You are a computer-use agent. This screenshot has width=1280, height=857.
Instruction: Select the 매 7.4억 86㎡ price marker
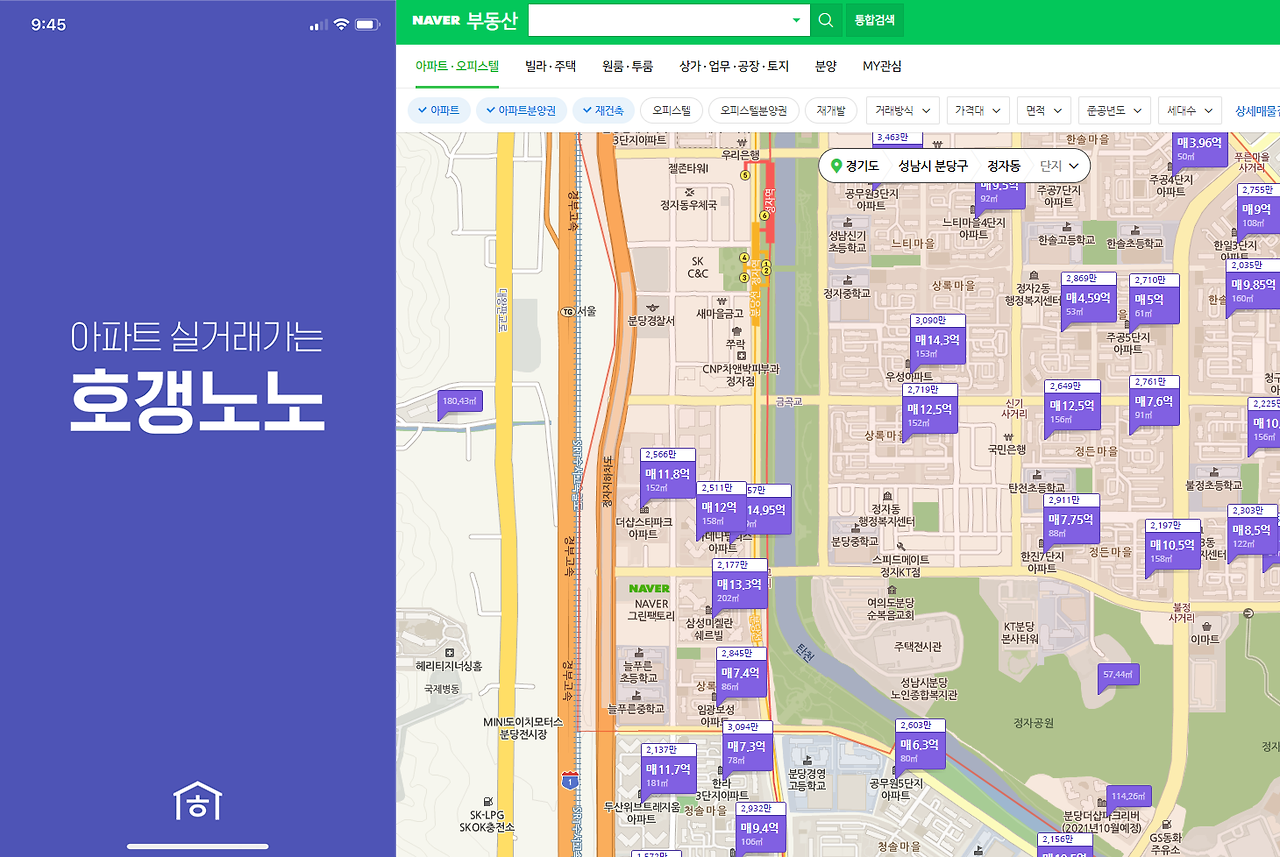coord(741,674)
